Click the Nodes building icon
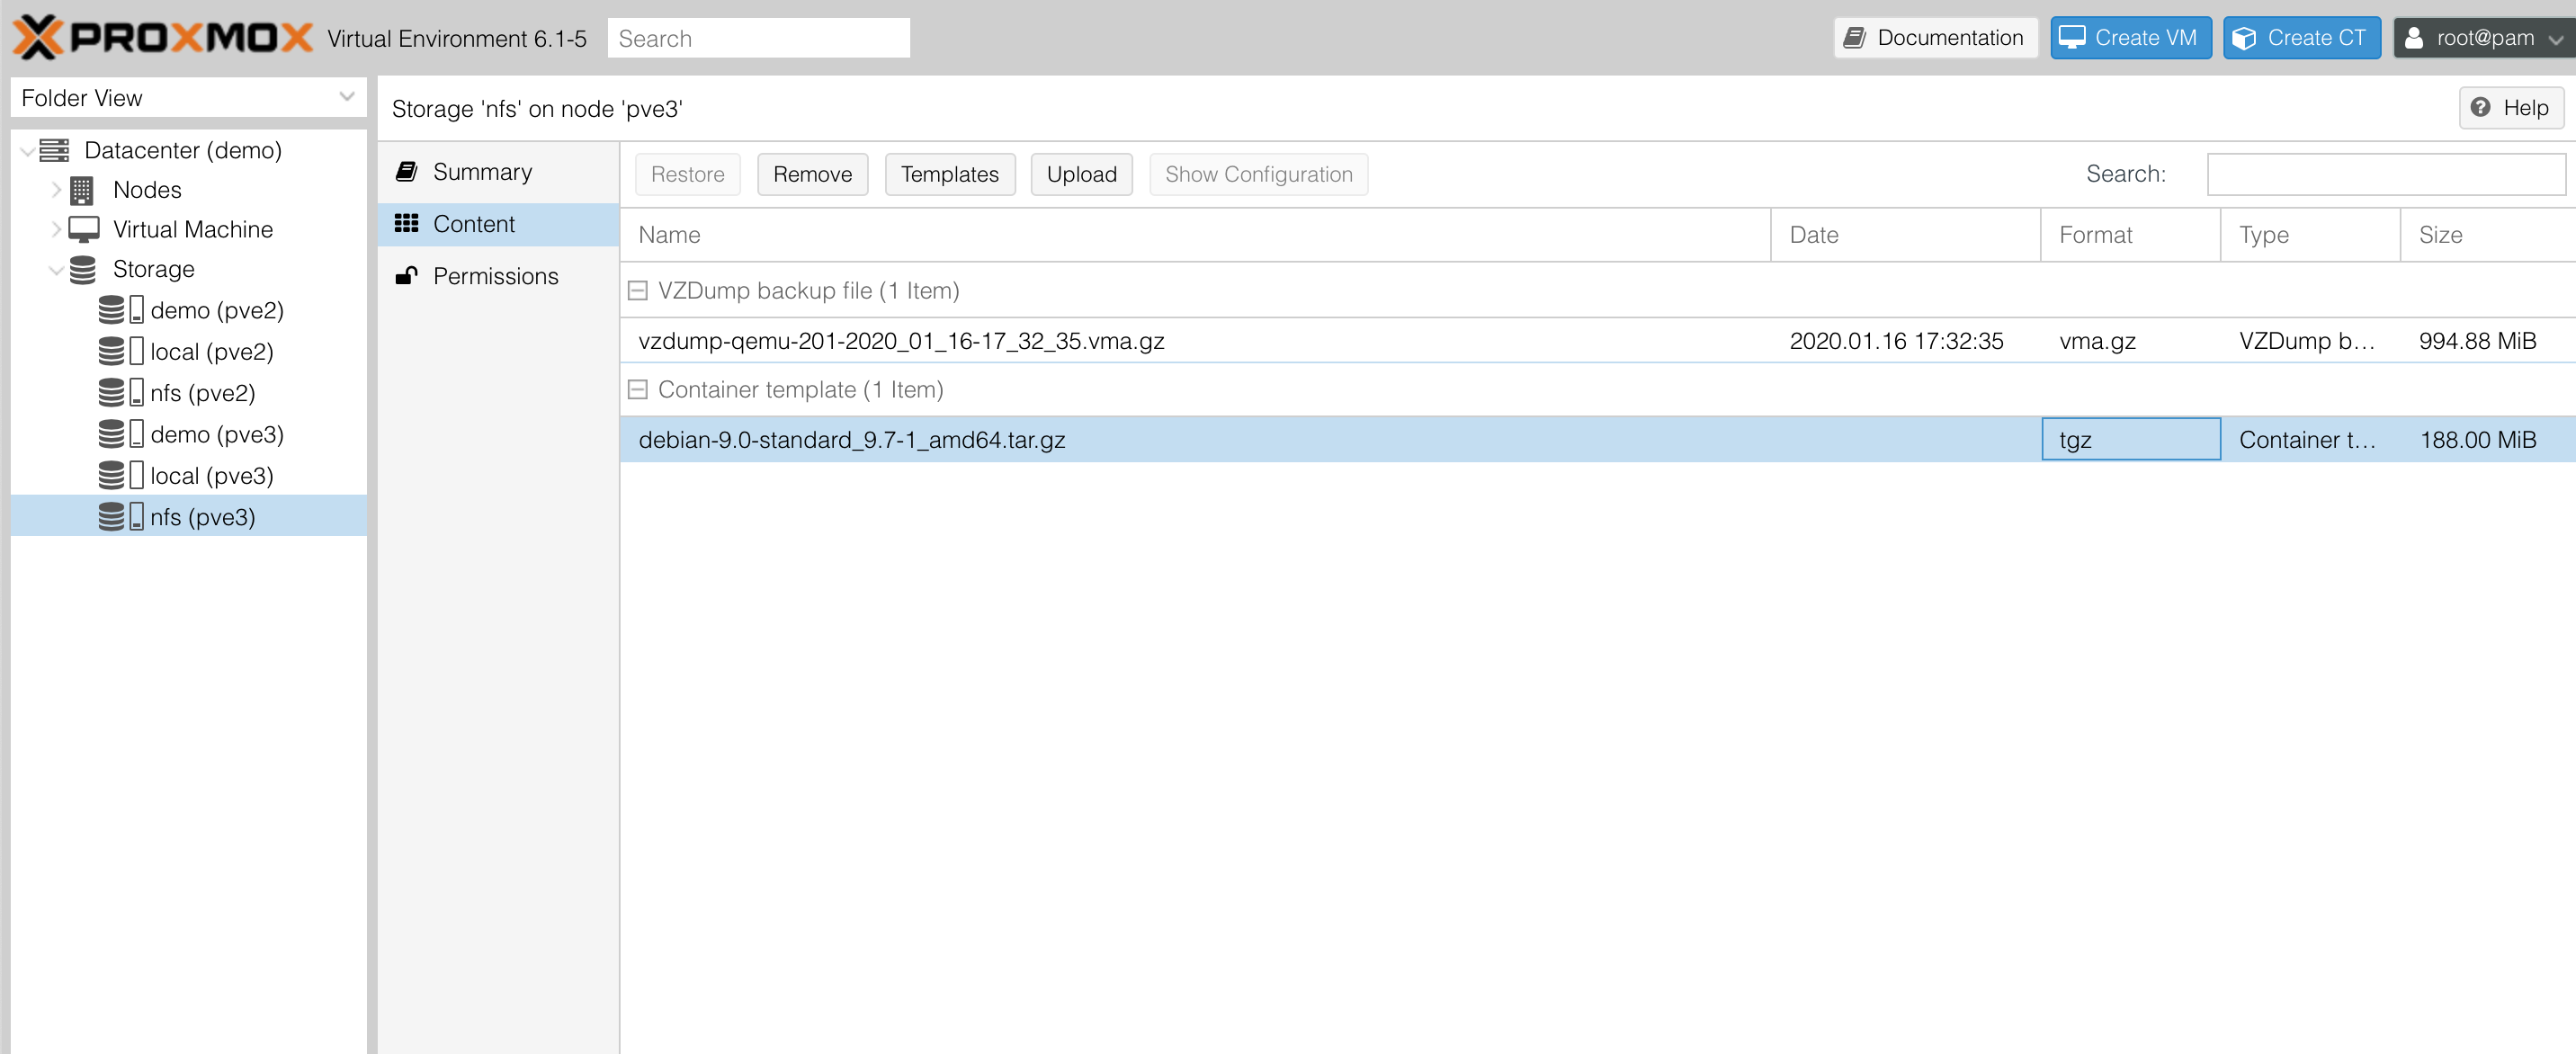The height and width of the screenshot is (1054, 2576). point(82,190)
